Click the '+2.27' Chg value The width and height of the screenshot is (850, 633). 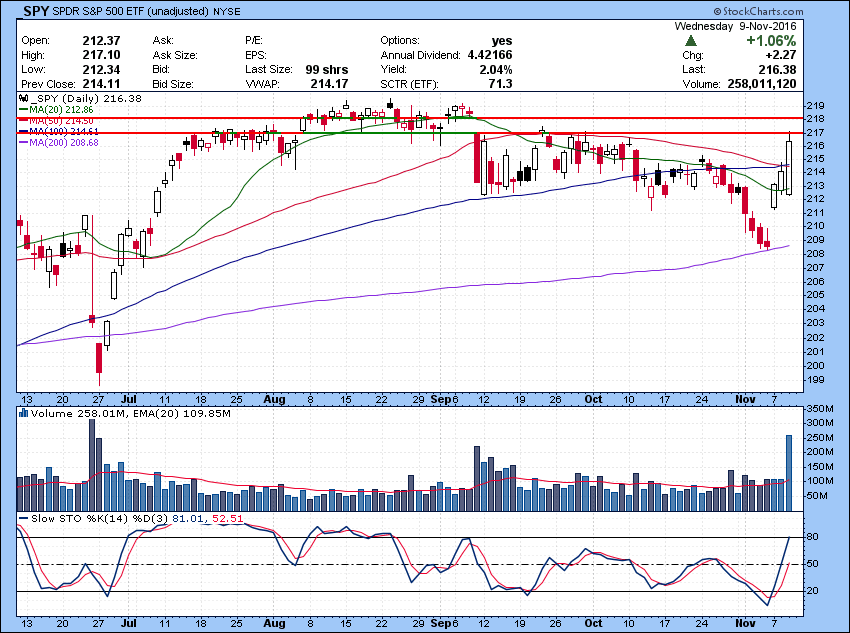click(781, 55)
